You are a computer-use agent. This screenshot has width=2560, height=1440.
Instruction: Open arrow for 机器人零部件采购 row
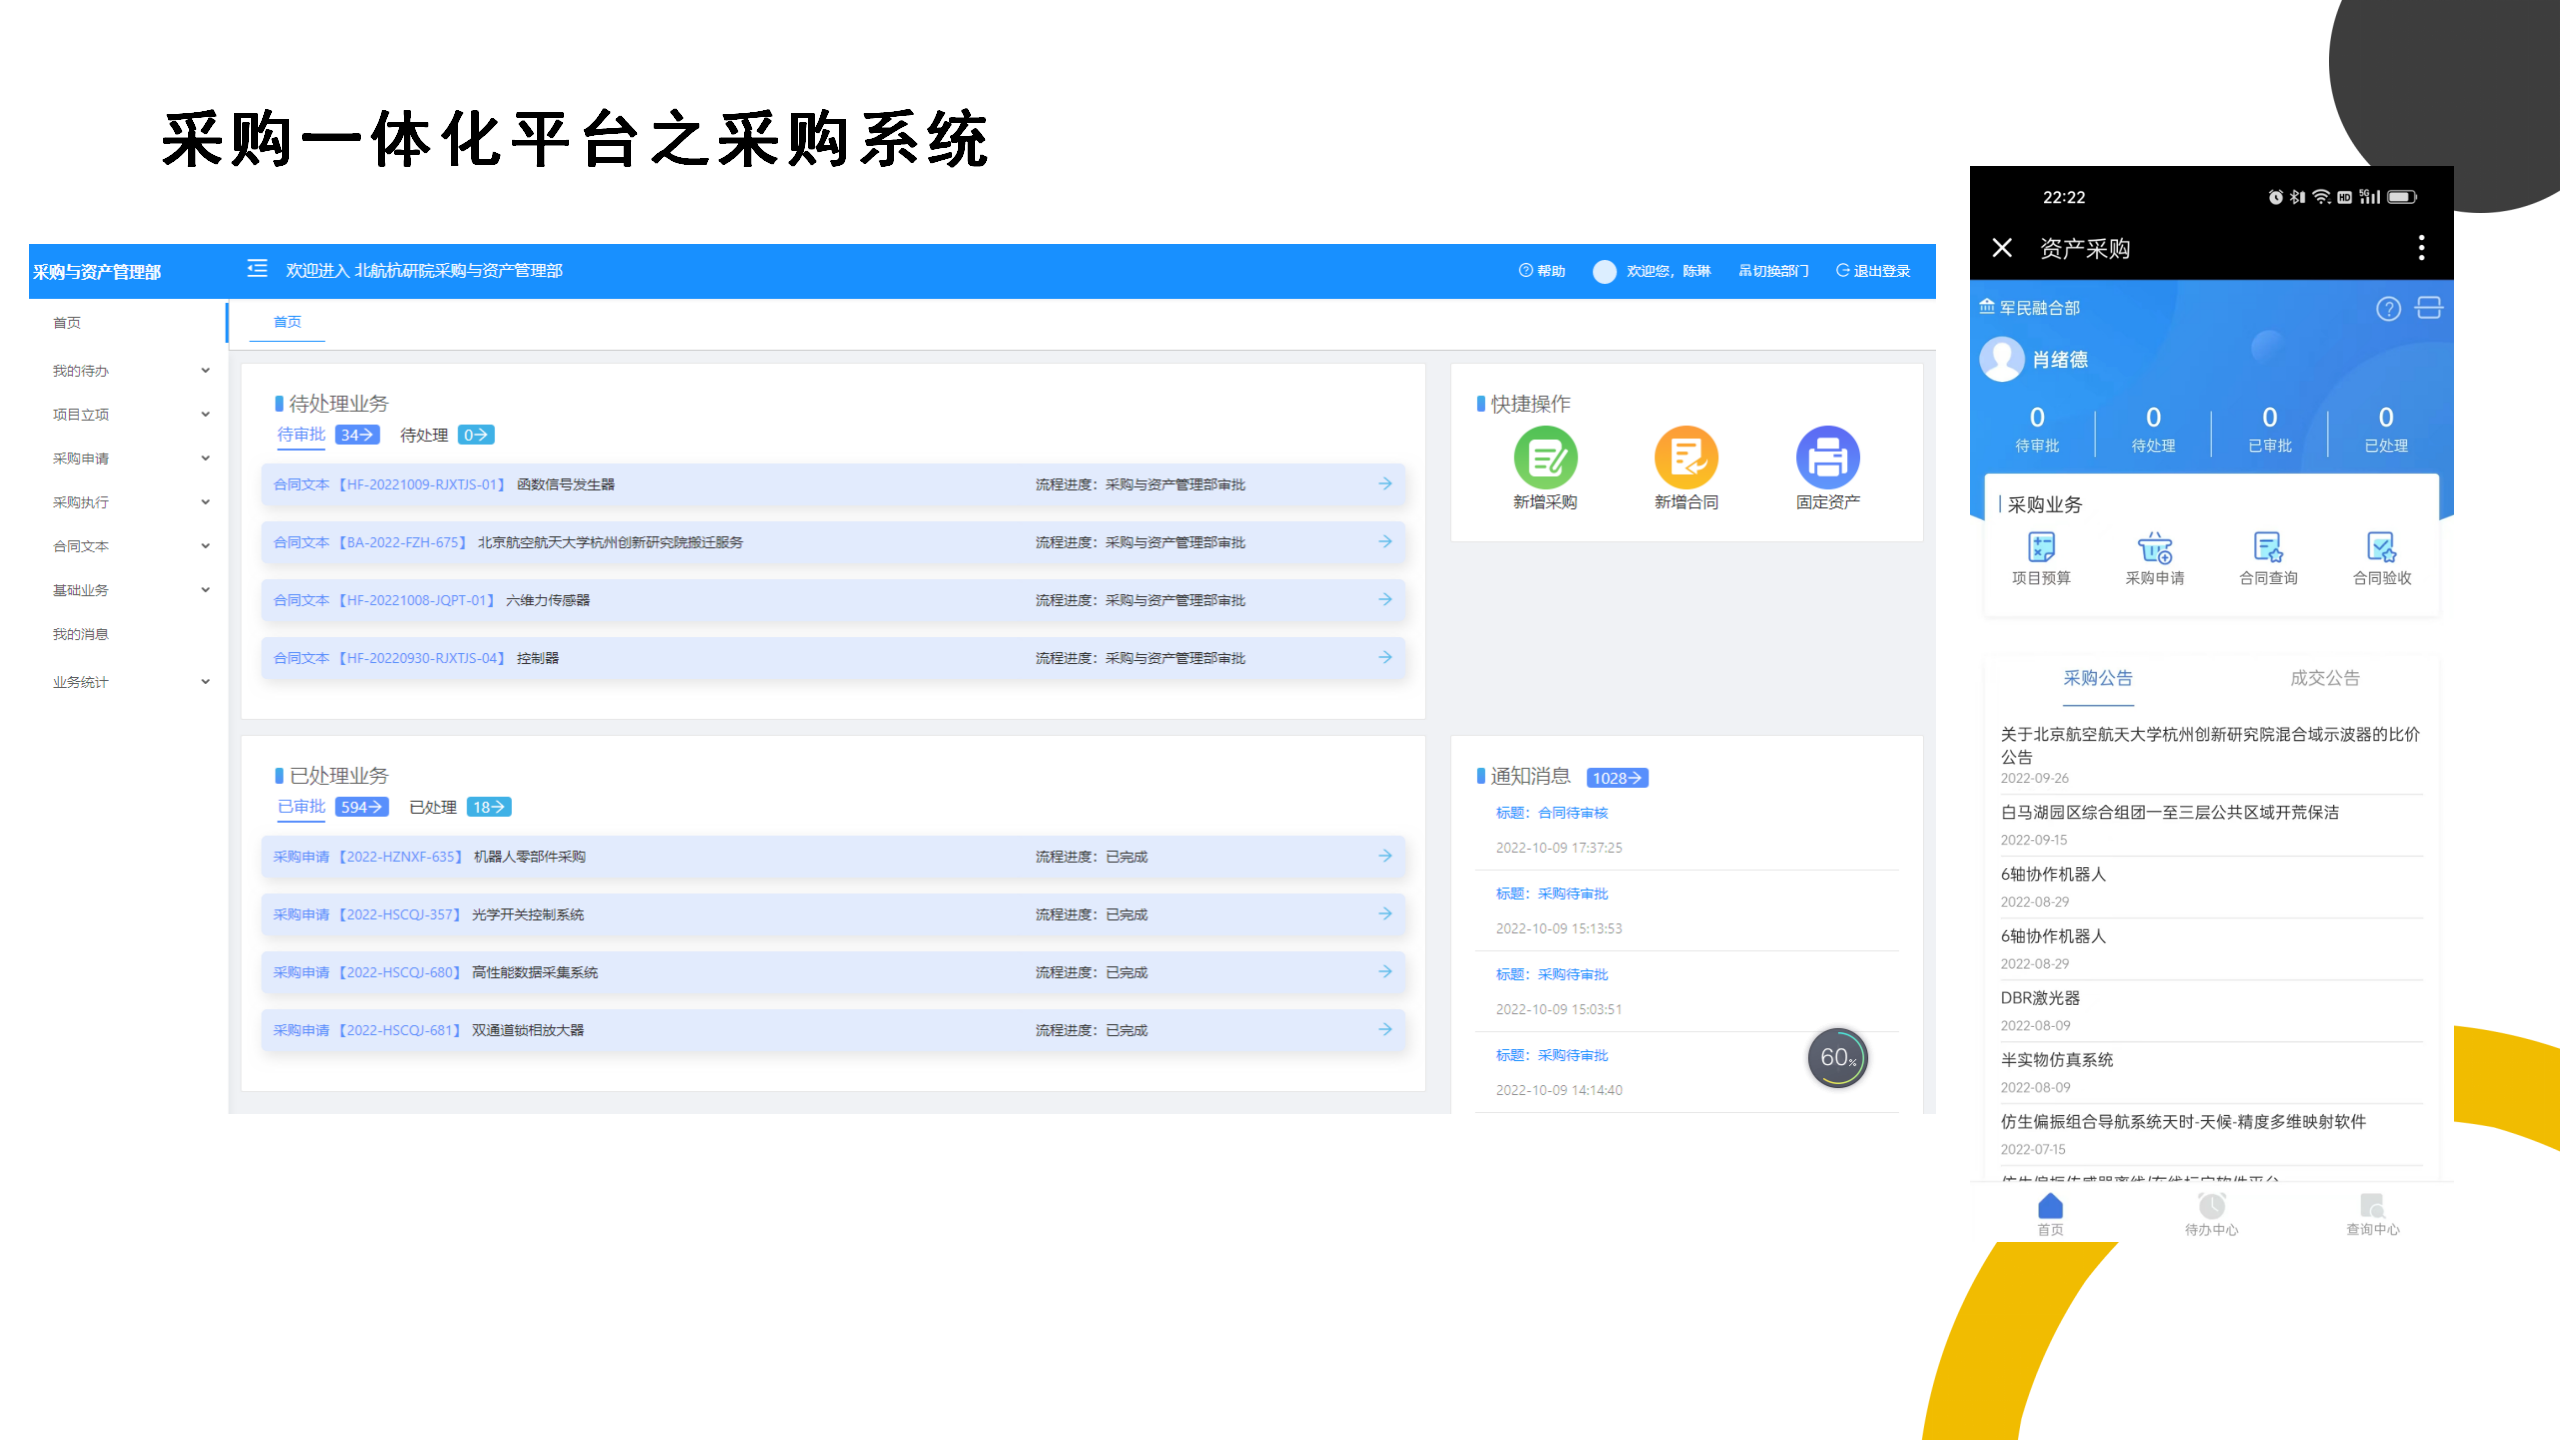1385,856
